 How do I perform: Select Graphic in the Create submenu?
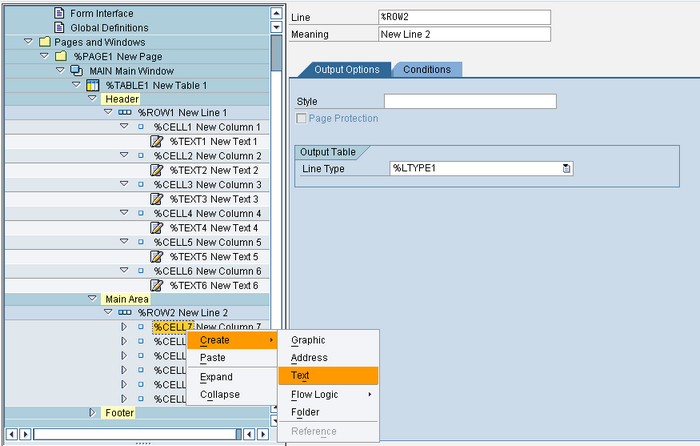tap(328, 340)
